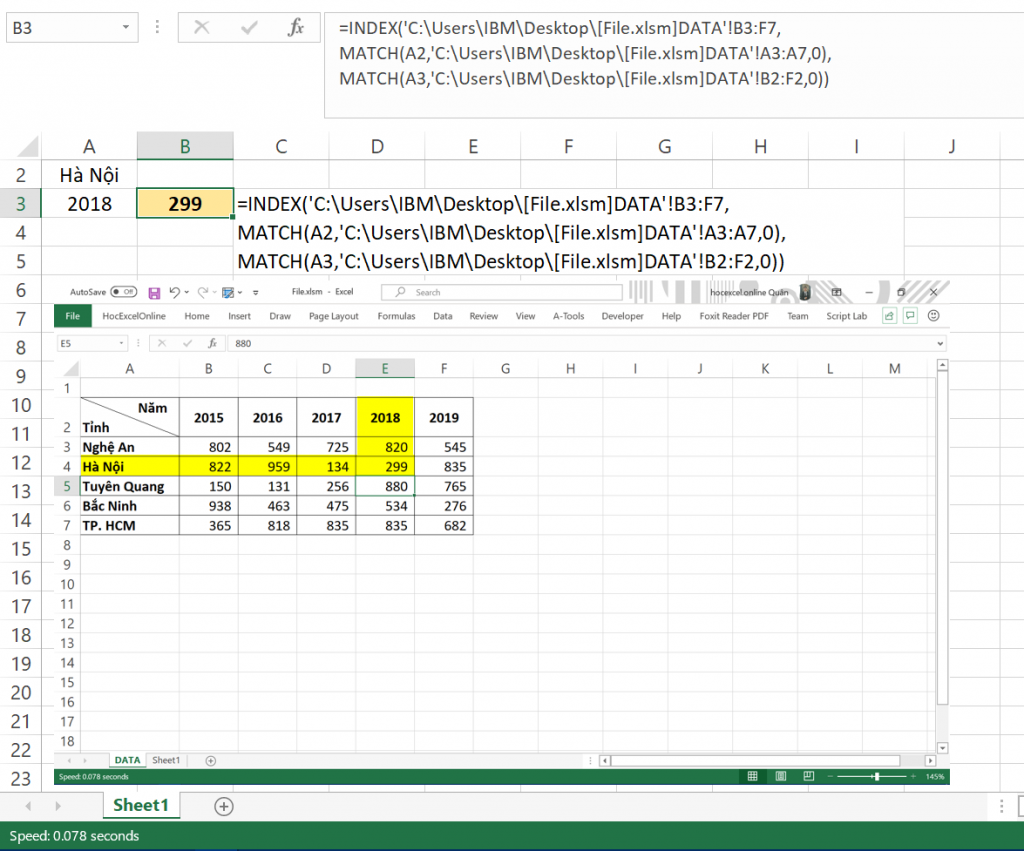Click the Insert Function fx icon in outer formula bar
This screenshot has height=851, width=1024.
click(296, 28)
